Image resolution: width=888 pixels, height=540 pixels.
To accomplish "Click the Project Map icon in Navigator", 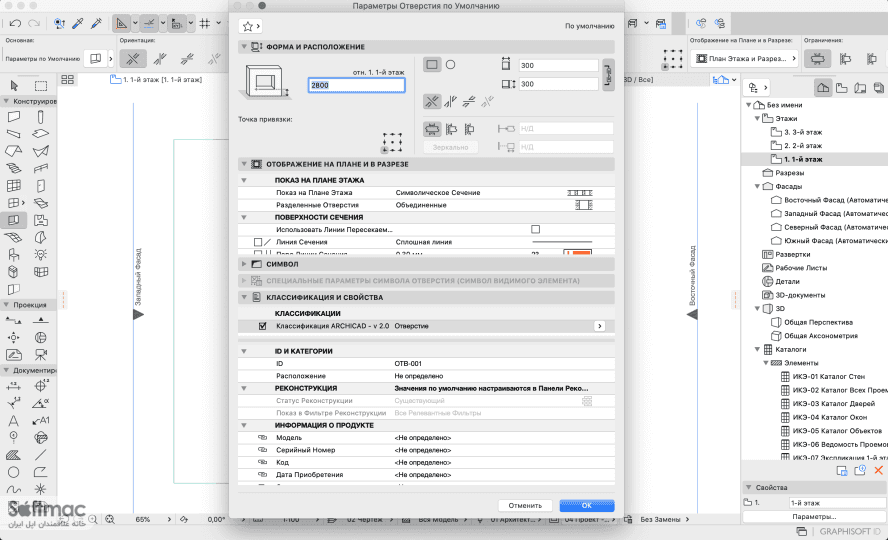I will pyautogui.click(x=823, y=88).
